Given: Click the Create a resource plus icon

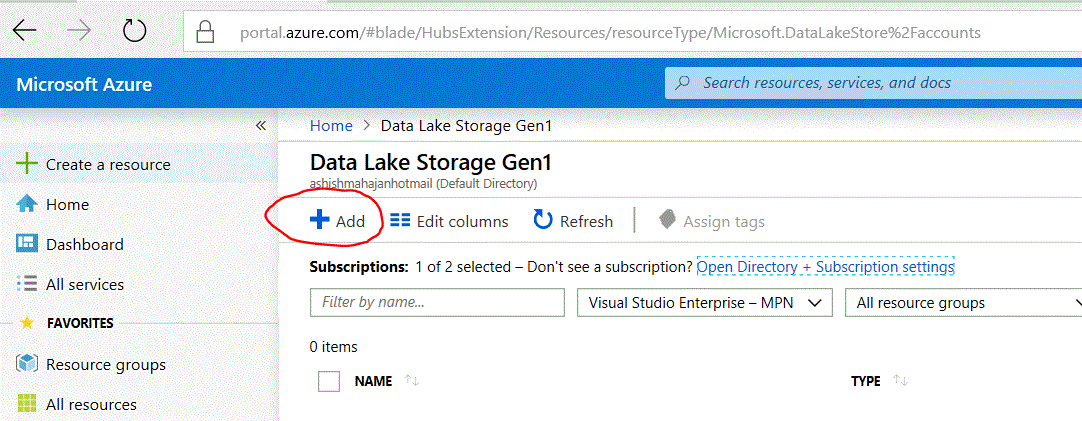Looking at the screenshot, I should pos(27,164).
